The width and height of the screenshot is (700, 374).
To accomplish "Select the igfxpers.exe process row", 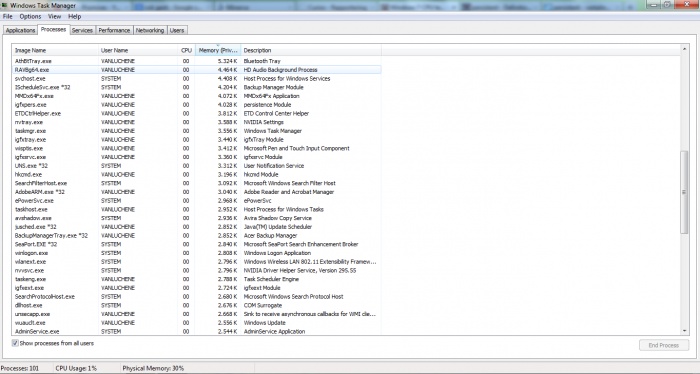I will (x=197, y=104).
